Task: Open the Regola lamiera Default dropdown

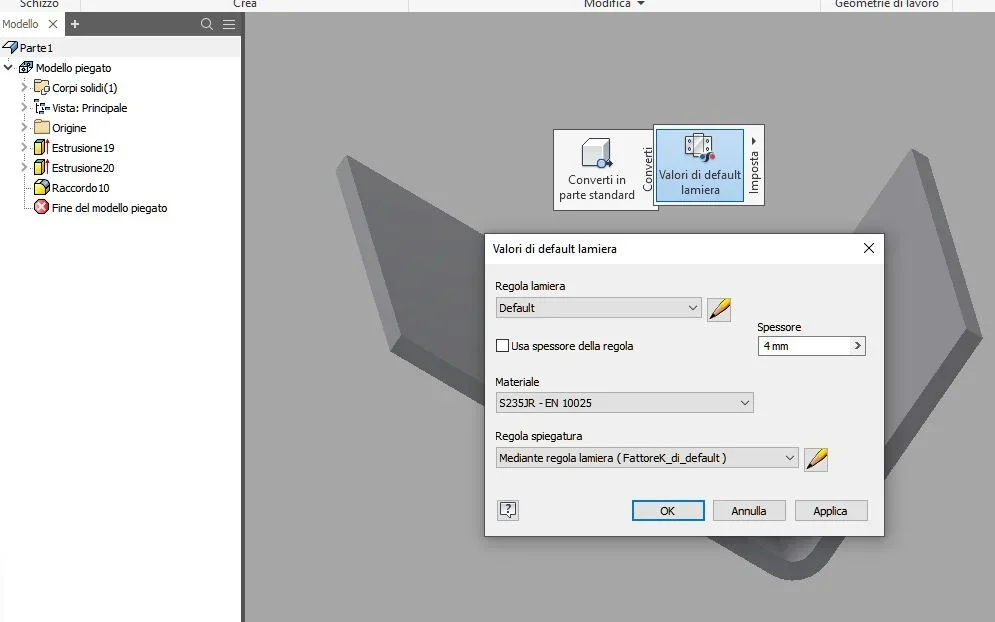Action: 598,308
